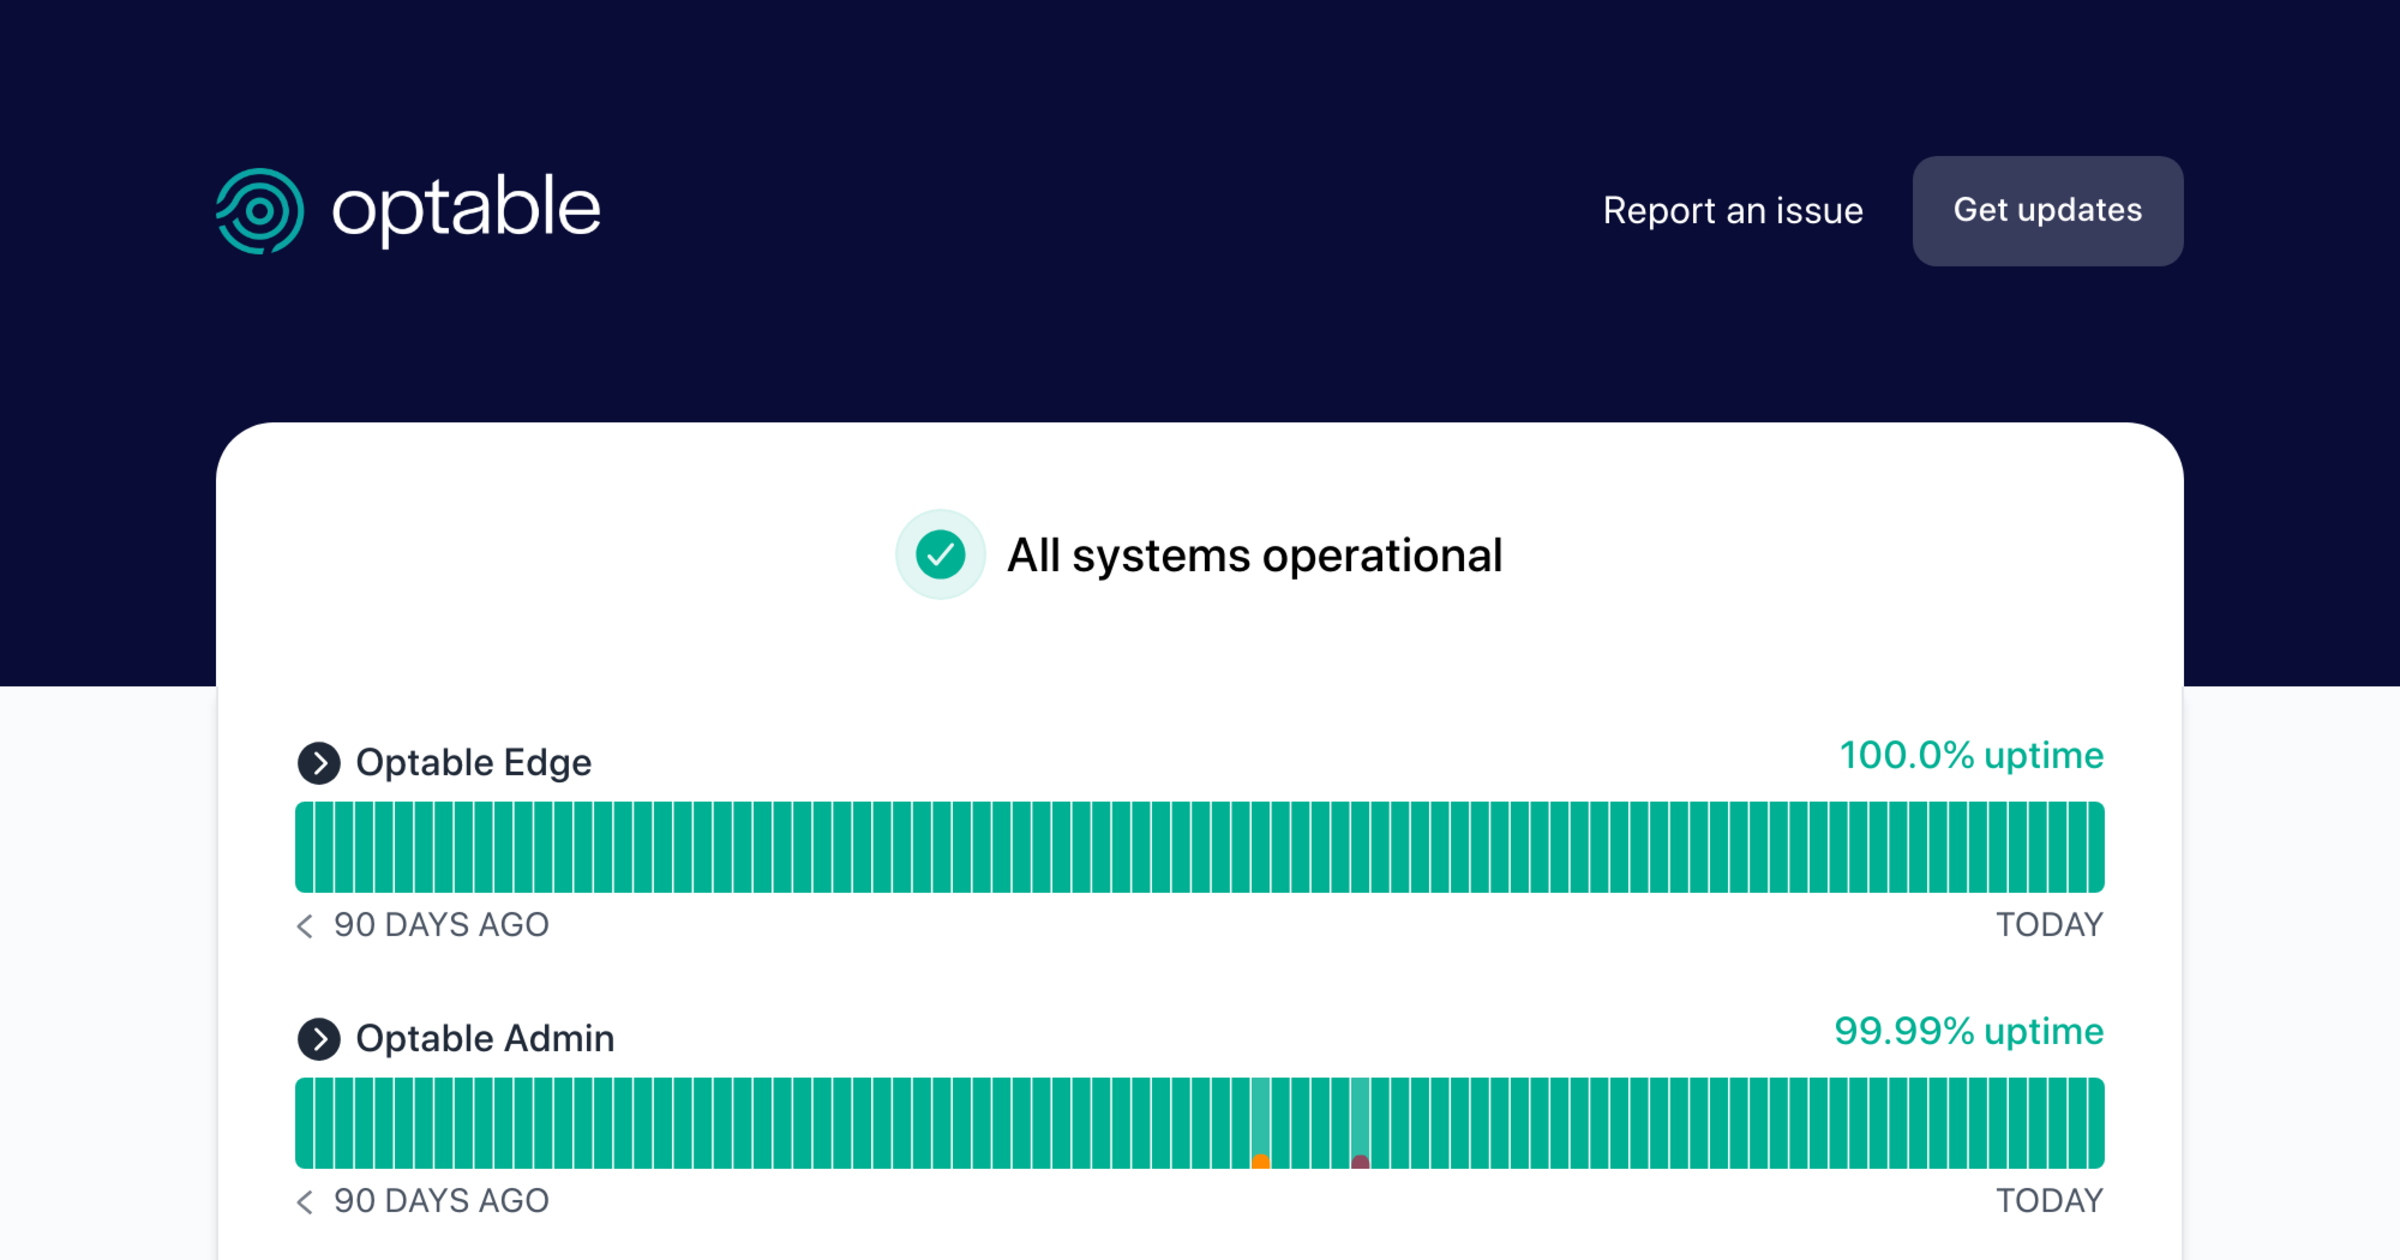Go back with Edge's 90 days arrow

[305, 926]
